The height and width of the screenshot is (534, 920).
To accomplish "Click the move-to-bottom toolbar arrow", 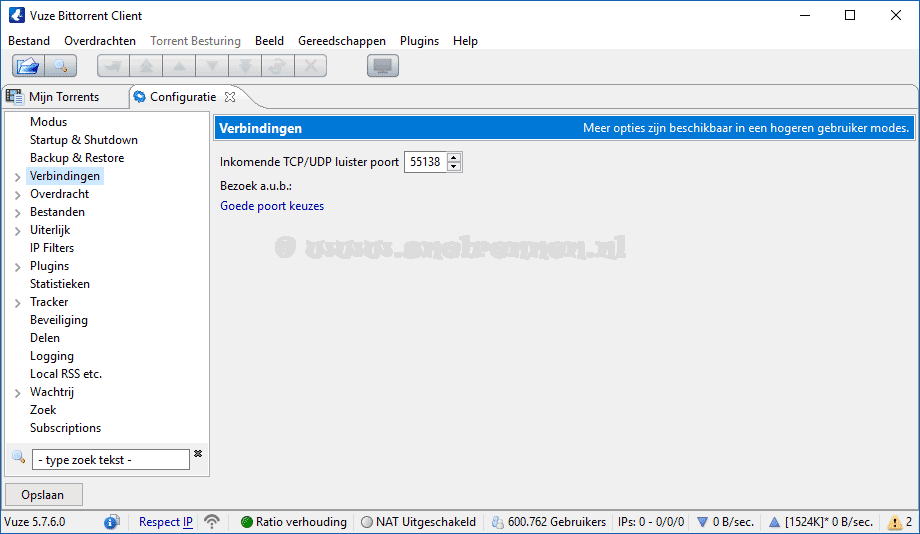I will (x=245, y=66).
